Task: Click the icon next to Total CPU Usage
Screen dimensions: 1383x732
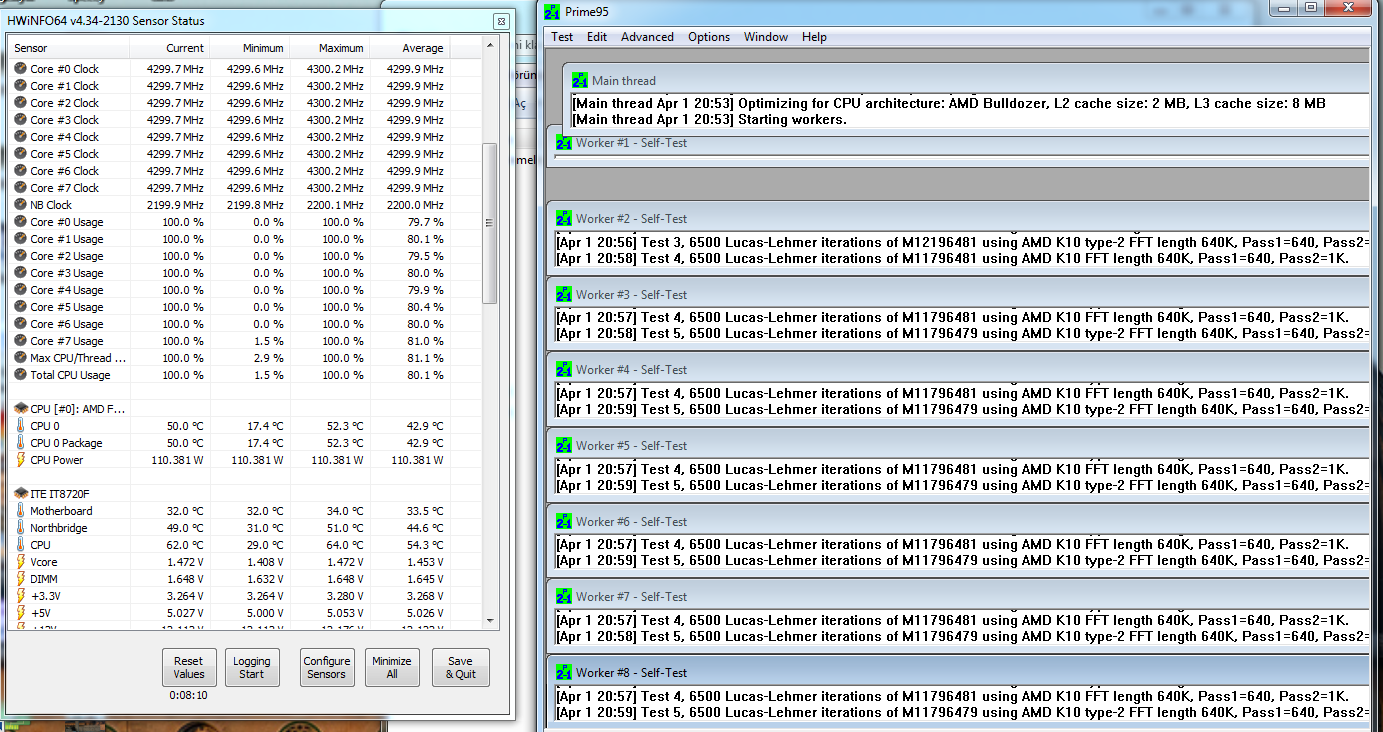Action: (x=20, y=375)
